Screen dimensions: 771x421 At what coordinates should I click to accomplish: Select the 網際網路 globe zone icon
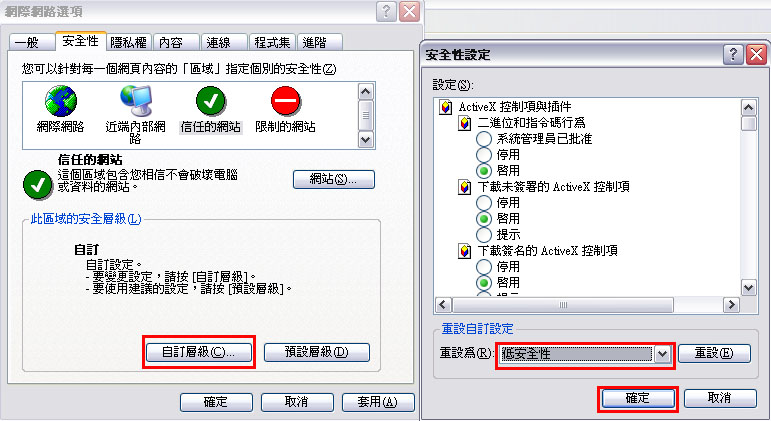pyautogui.click(x=60, y=101)
